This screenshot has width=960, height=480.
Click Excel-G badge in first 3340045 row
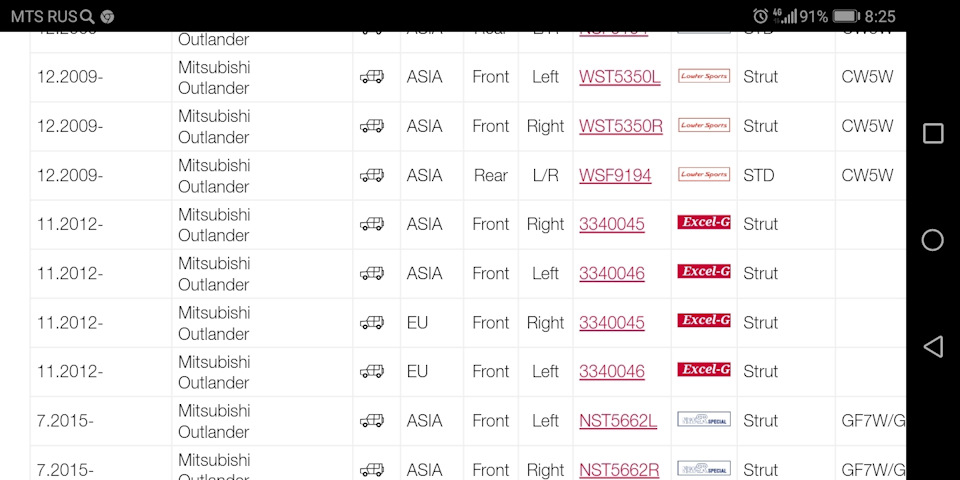click(704, 223)
